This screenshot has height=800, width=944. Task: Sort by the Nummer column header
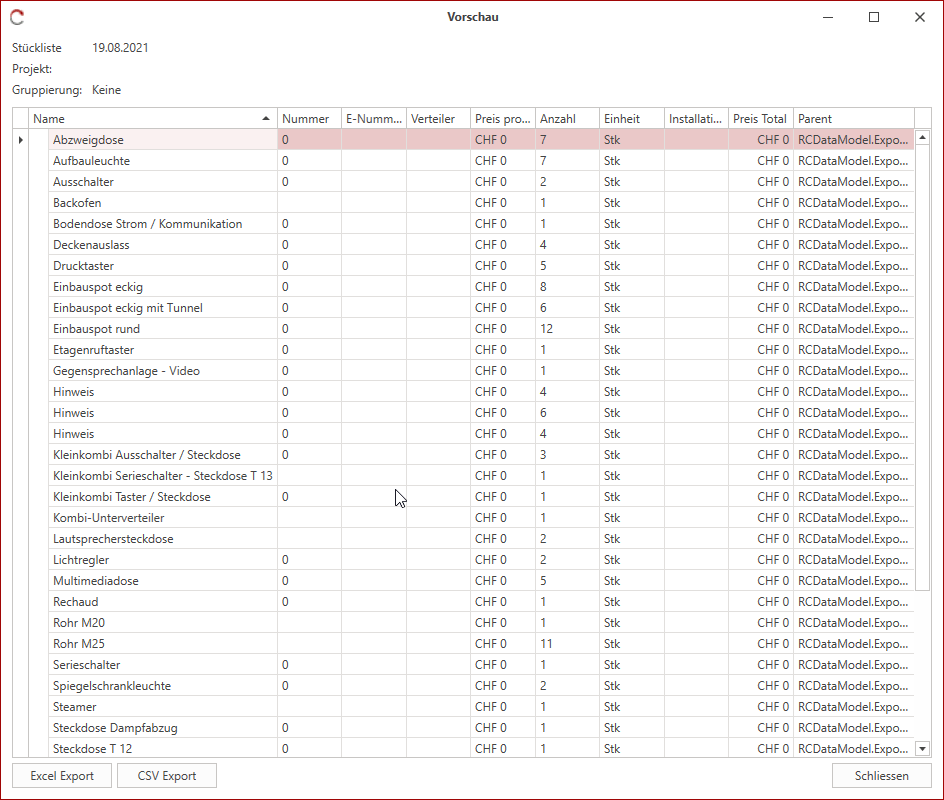pyautogui.click(x=309, y=119)
